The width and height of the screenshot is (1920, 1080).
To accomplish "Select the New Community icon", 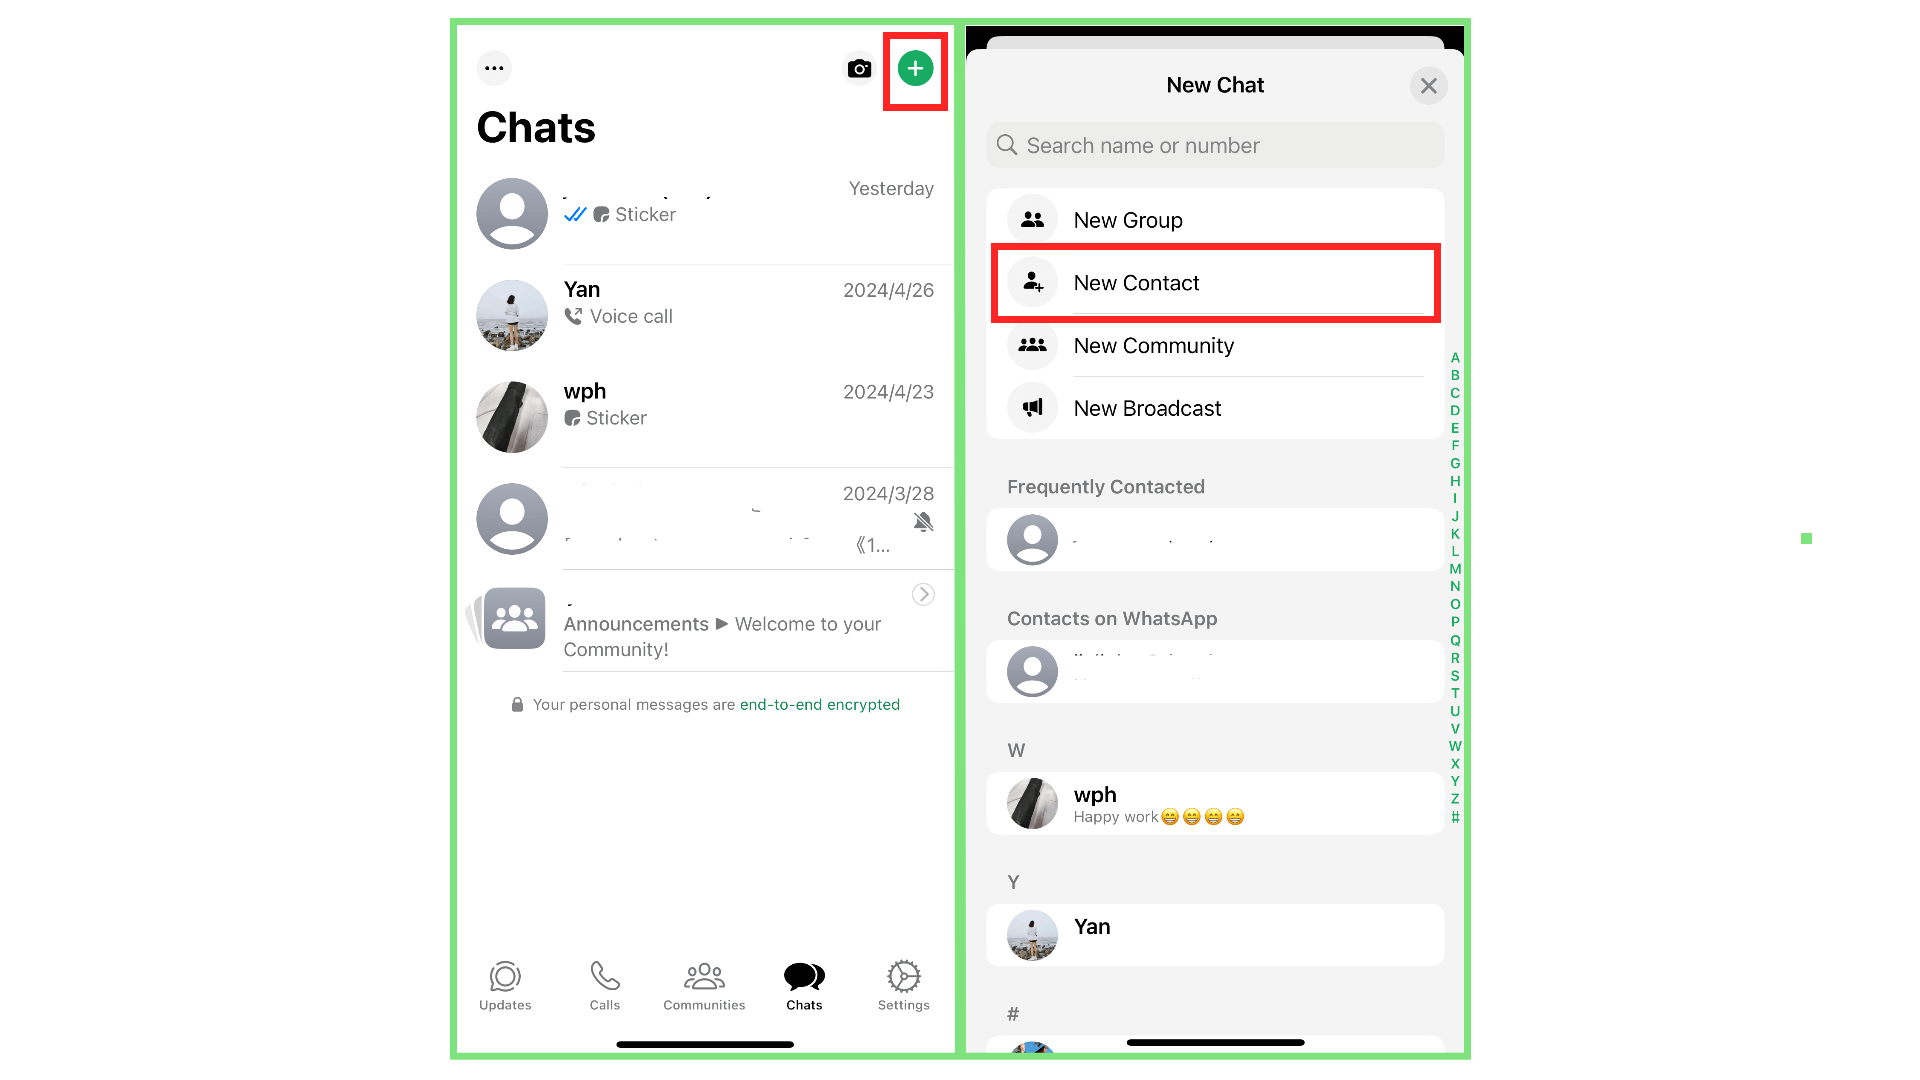I will pos(1033,344).
